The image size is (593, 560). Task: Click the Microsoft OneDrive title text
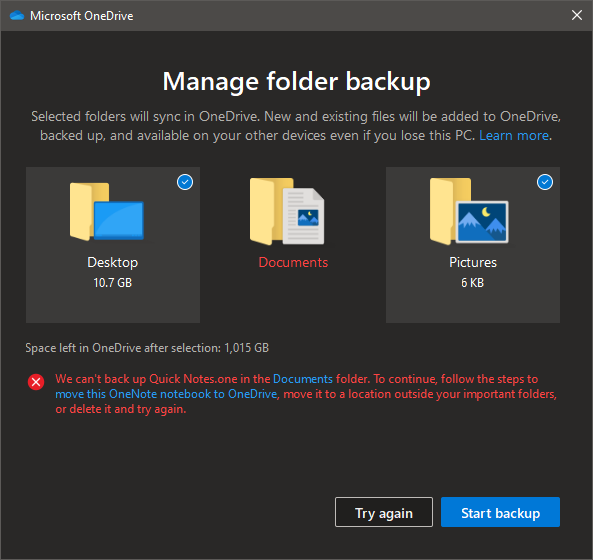click(x=82, y=16)
